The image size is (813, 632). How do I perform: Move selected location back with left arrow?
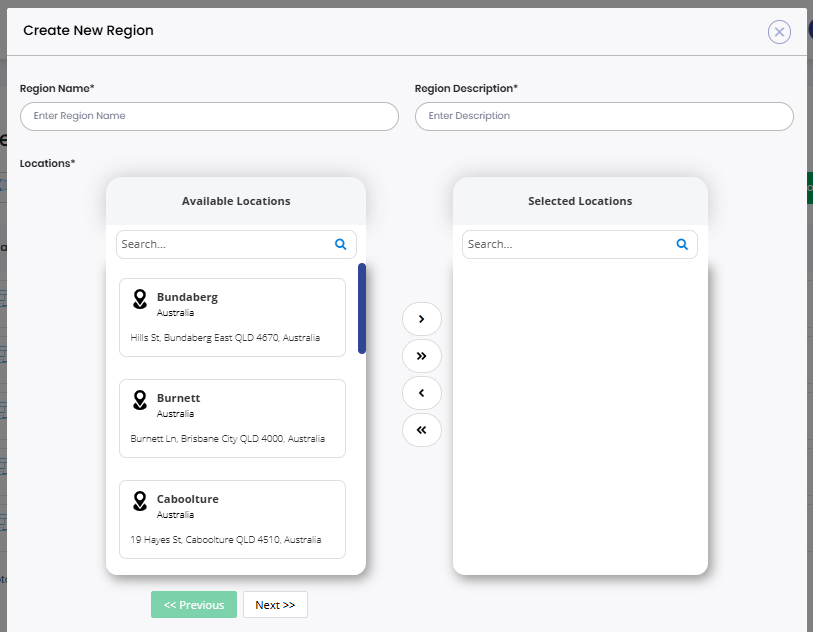pos(422,393)
